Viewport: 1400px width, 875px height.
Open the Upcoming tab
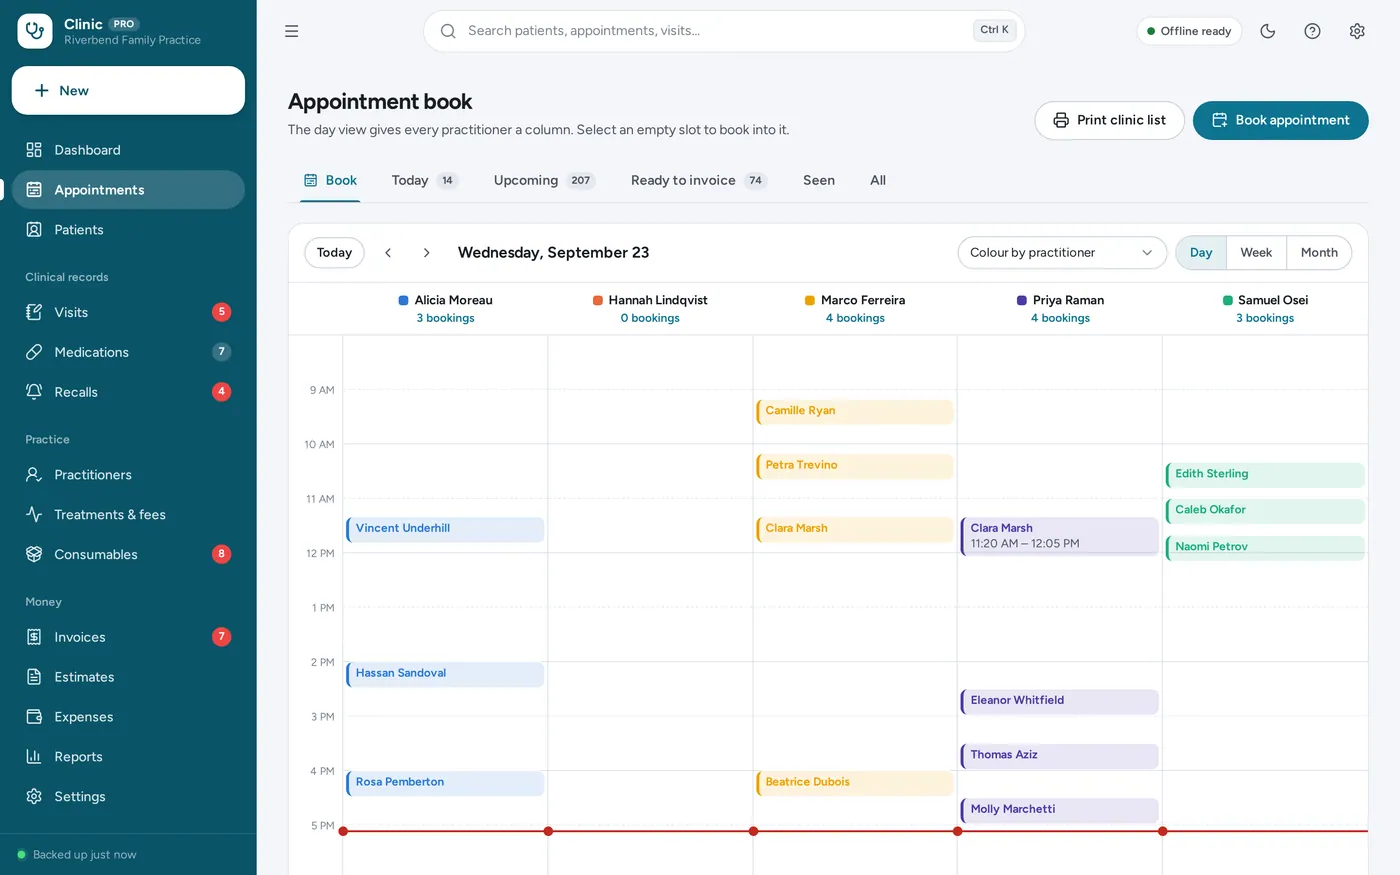pos(544,181)
